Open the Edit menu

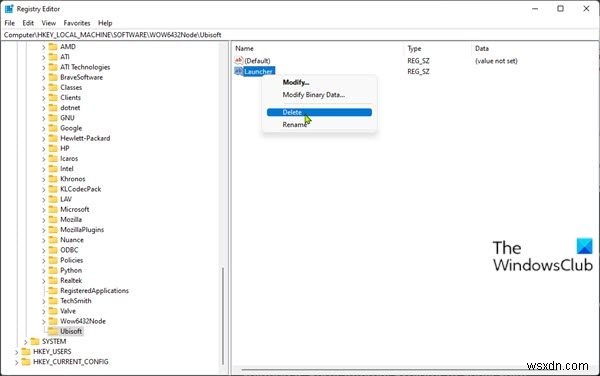pos(28,23)
